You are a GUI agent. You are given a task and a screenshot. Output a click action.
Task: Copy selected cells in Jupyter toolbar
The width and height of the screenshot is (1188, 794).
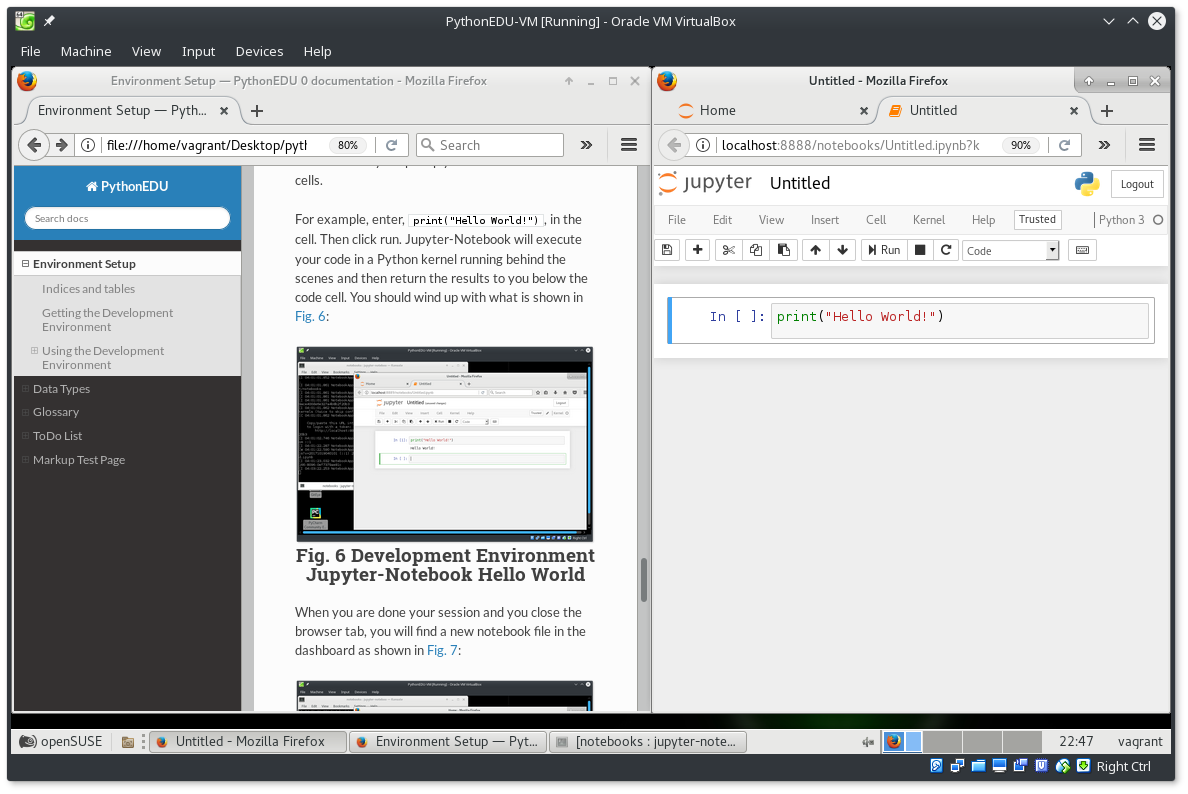[x=755, y=250]
